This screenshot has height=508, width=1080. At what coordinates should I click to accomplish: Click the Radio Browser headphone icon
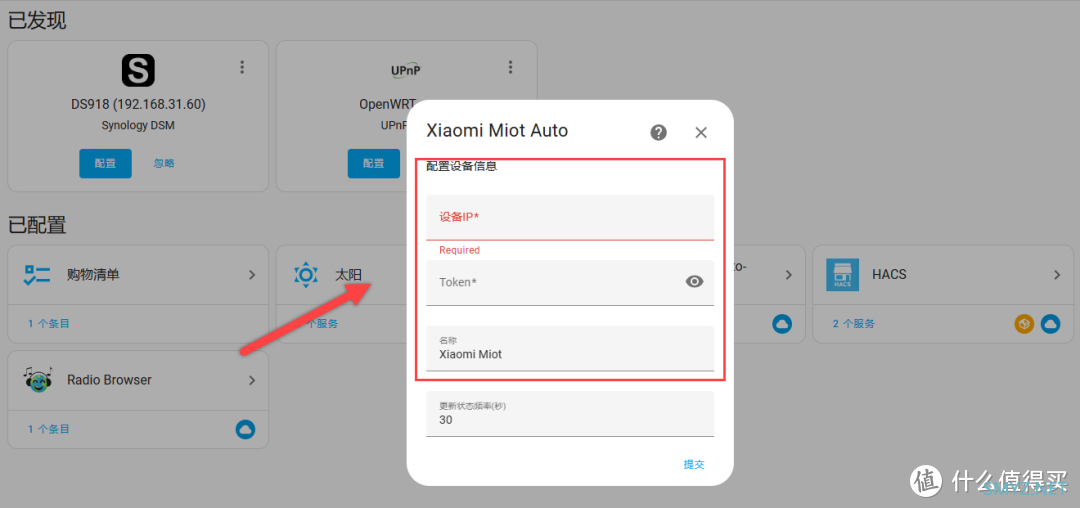tap(37, 379)
